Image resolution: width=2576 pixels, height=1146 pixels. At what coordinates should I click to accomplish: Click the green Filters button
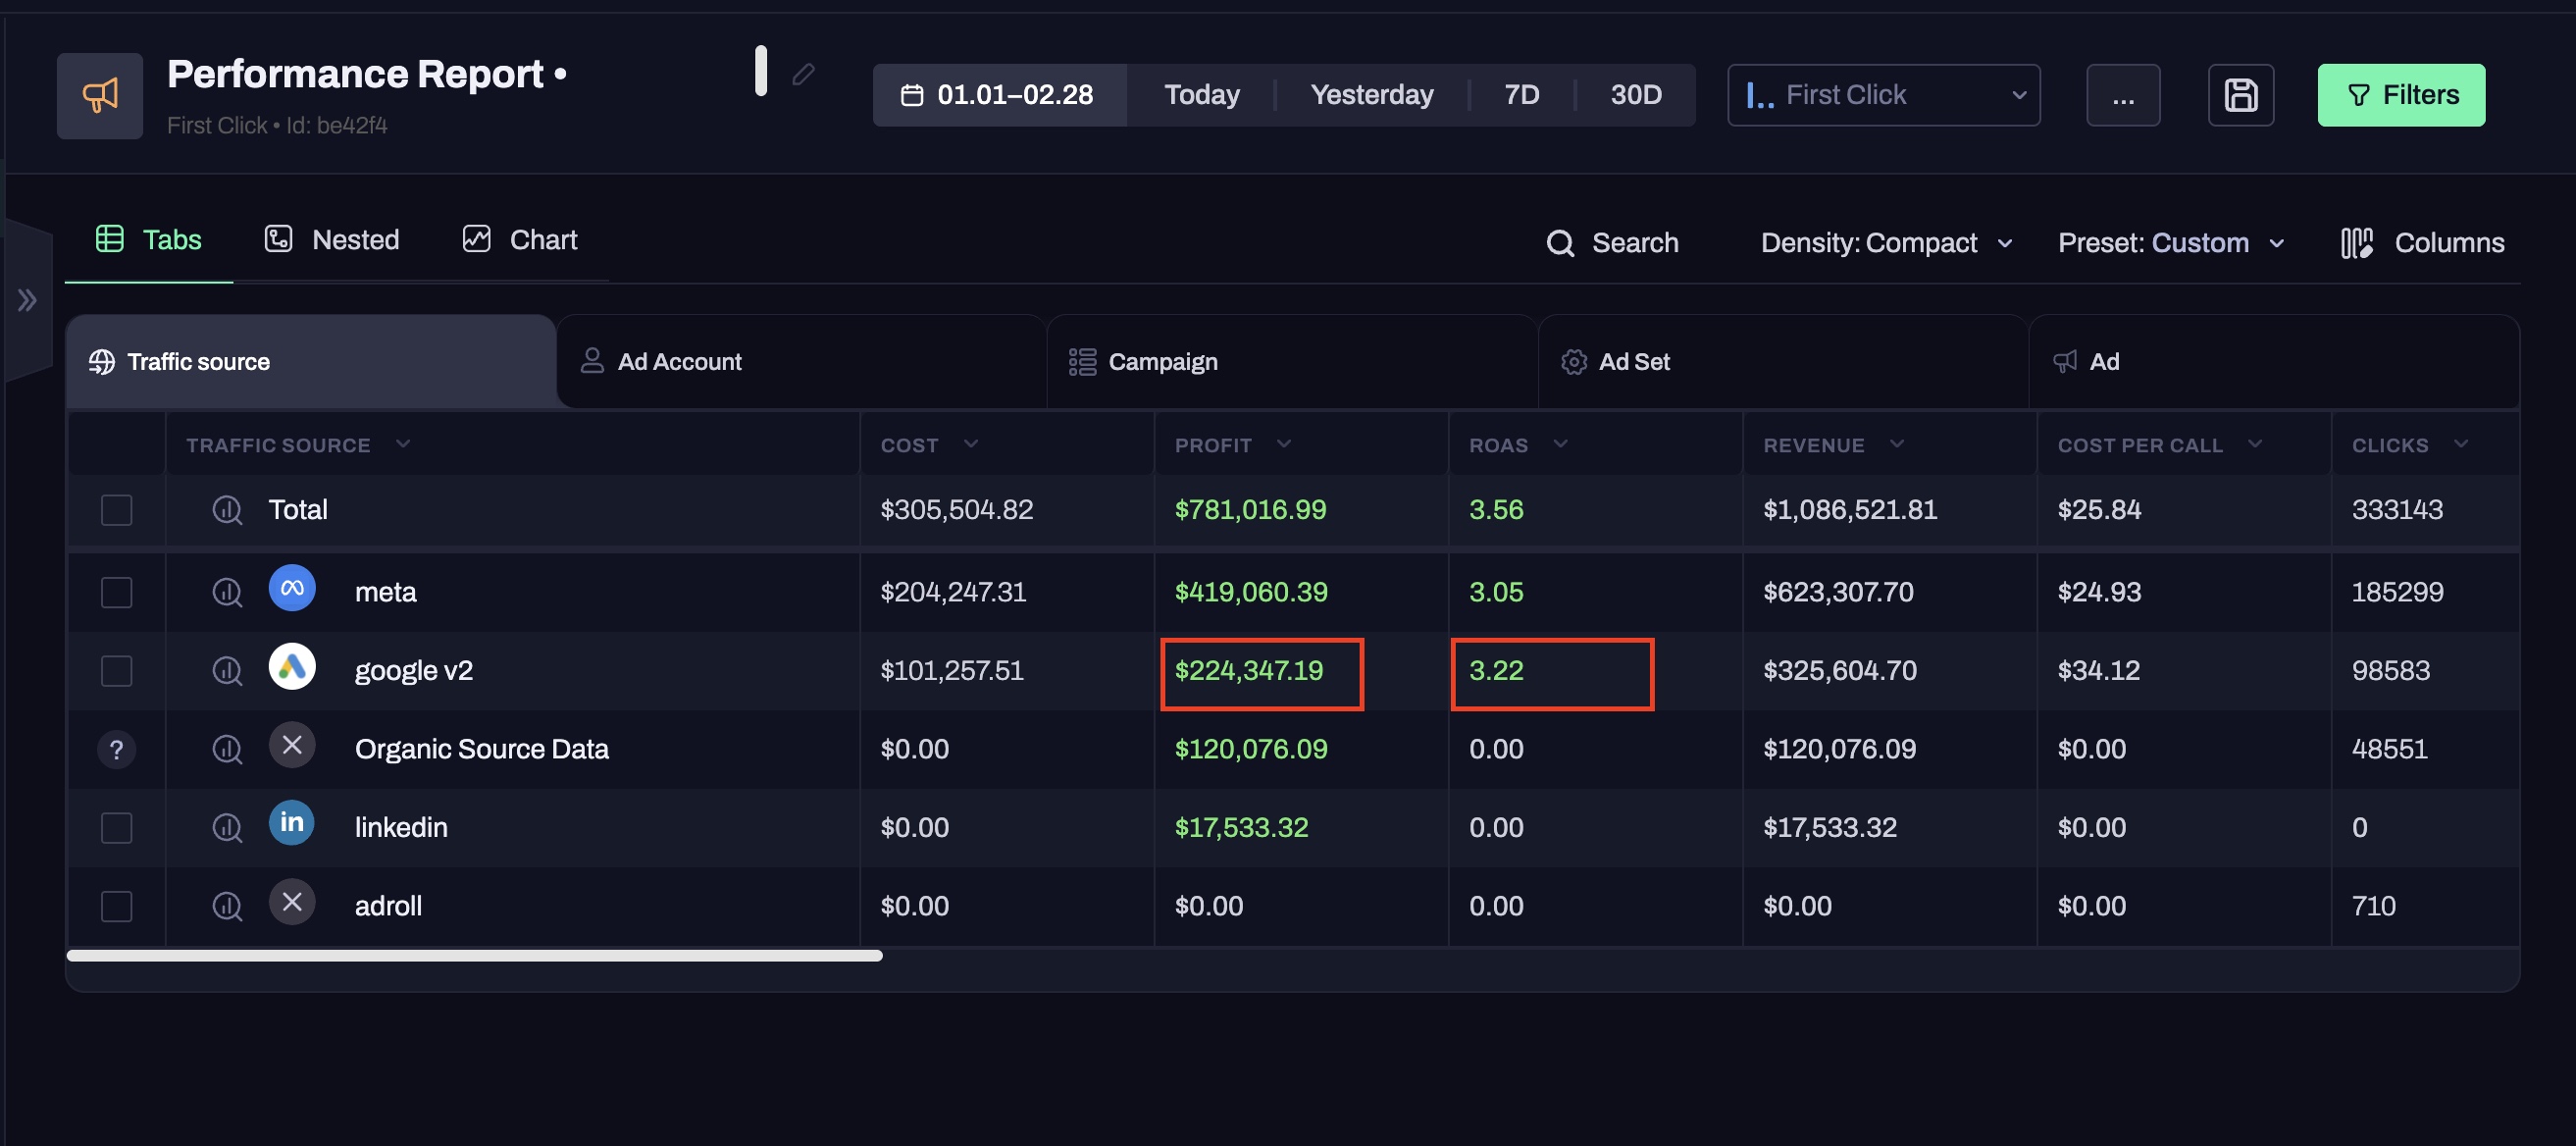pos(2400,95)
